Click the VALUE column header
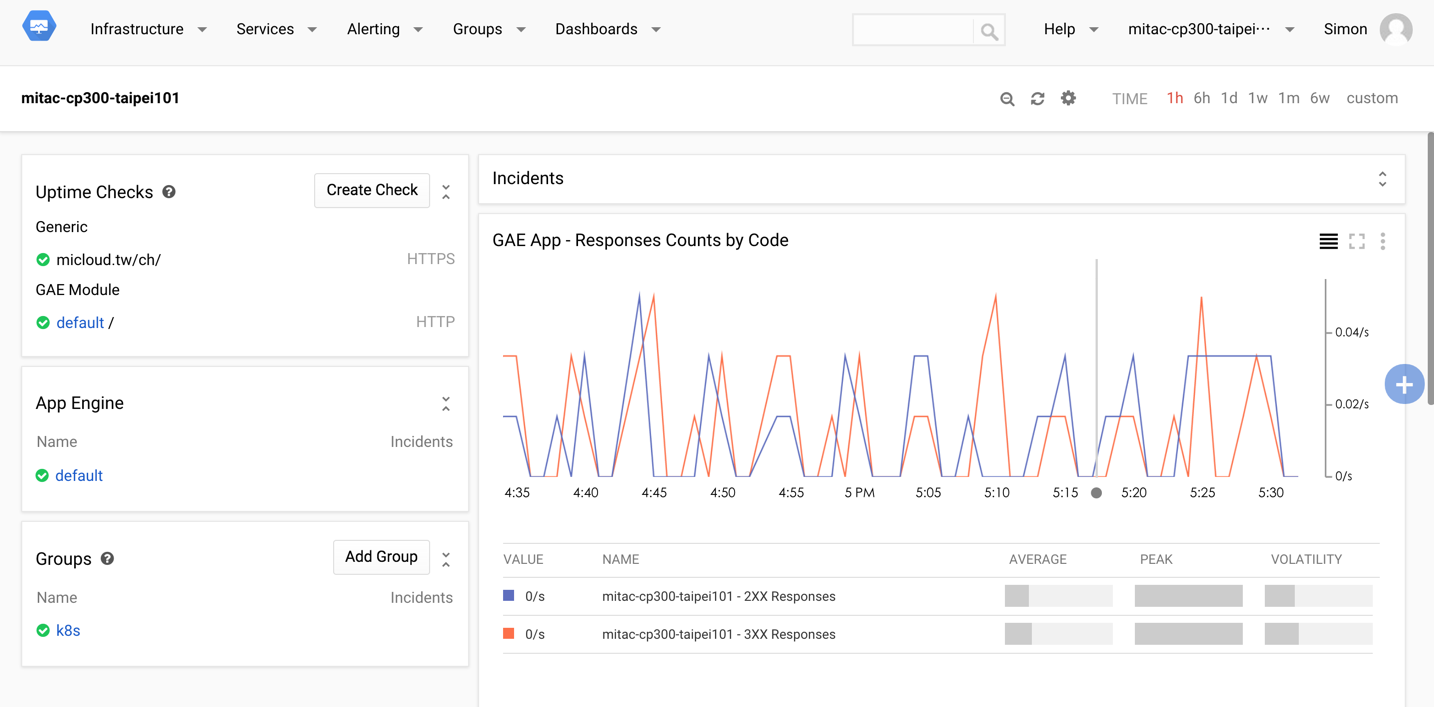Screen dimensions: 1434x707 tap(523, 560)
